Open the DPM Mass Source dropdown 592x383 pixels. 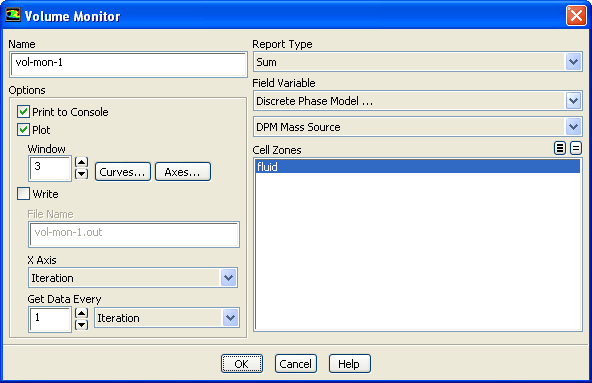point(418,127)
